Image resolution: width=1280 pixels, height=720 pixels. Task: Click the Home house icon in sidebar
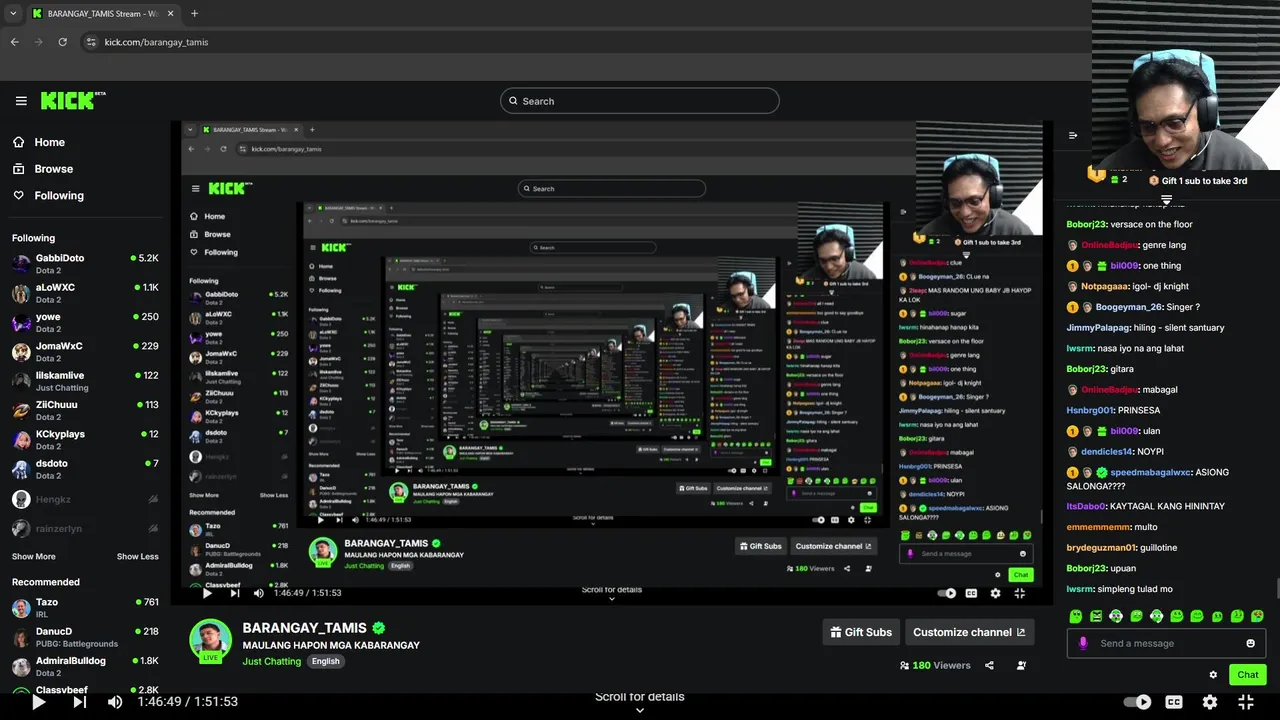[19, 142]
